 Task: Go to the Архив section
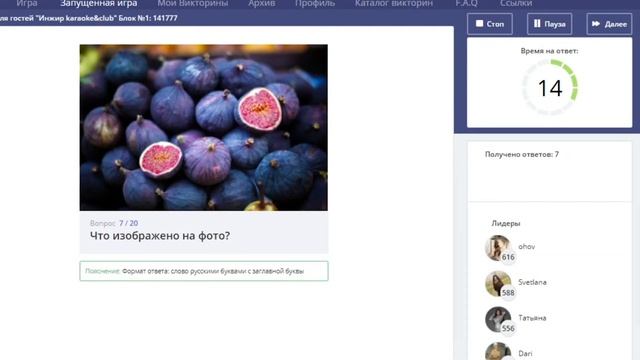coord(262,3)
